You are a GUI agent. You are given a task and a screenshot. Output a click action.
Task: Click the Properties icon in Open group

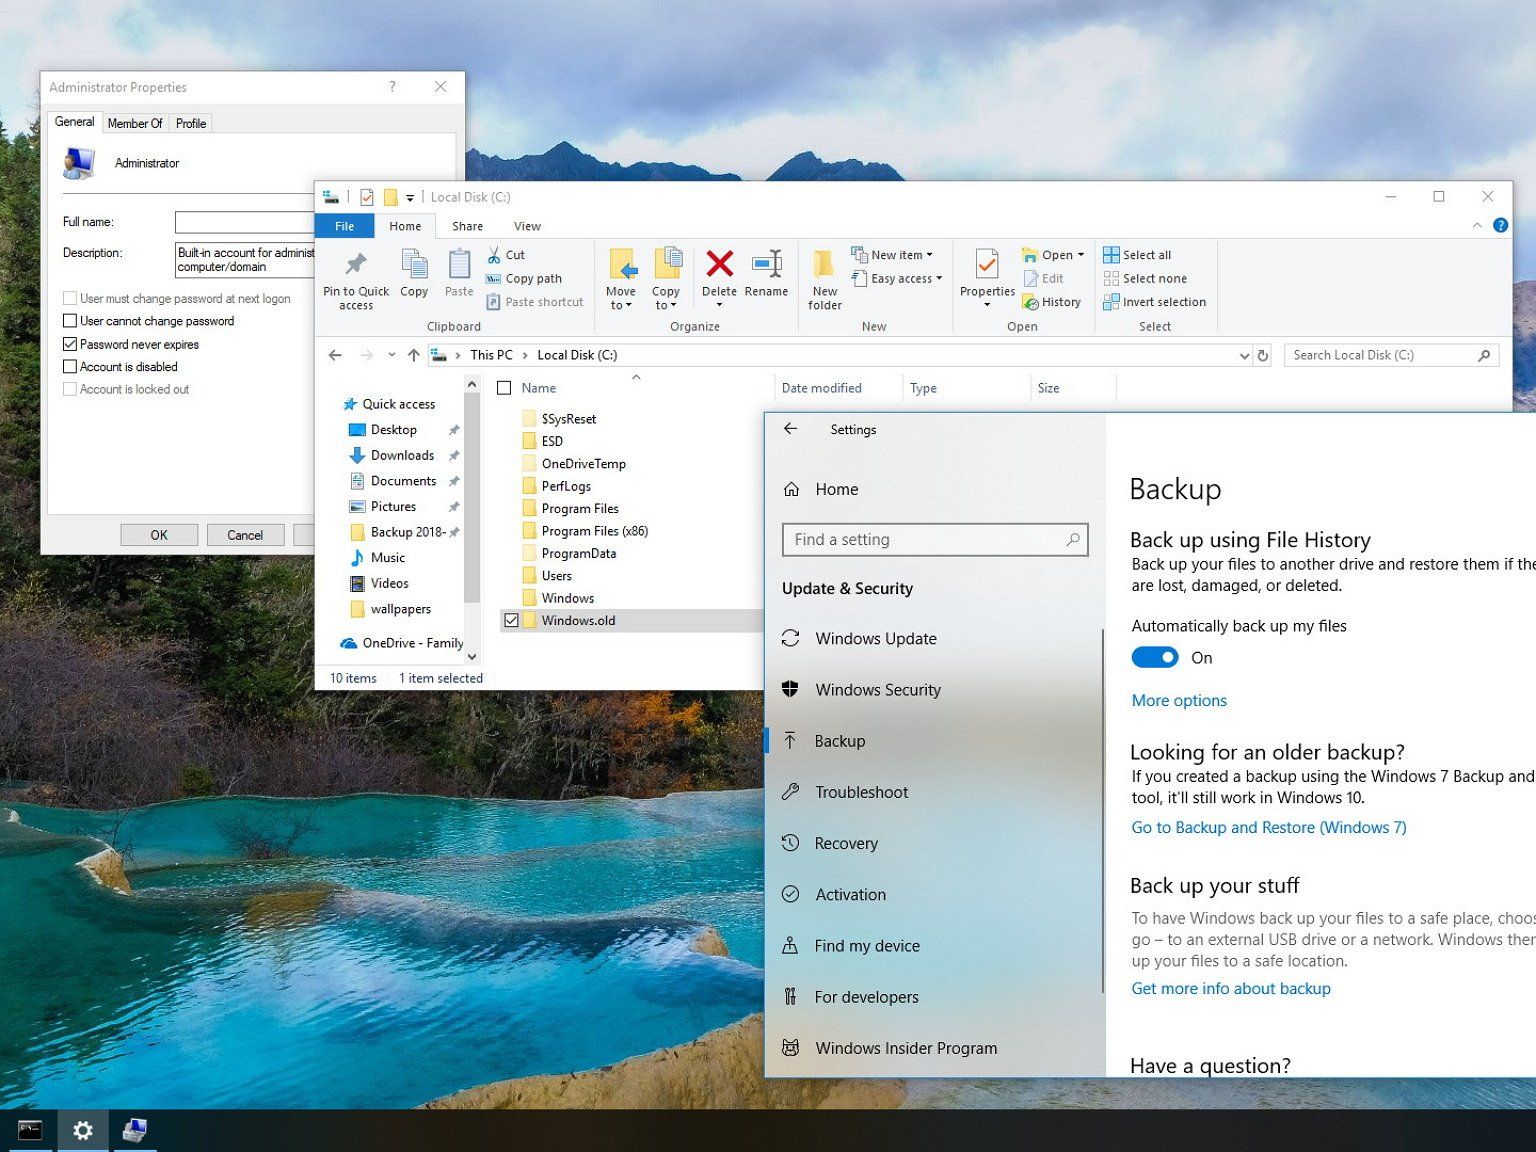986,264
